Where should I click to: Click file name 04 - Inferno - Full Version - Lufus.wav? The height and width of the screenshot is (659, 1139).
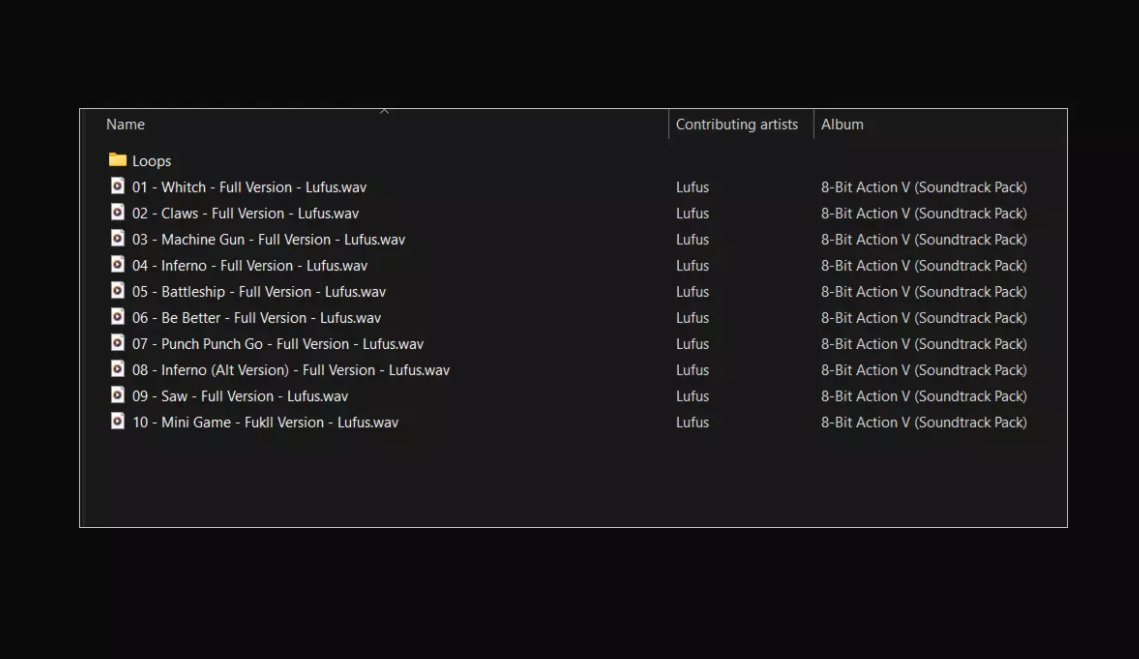point(250,265)
